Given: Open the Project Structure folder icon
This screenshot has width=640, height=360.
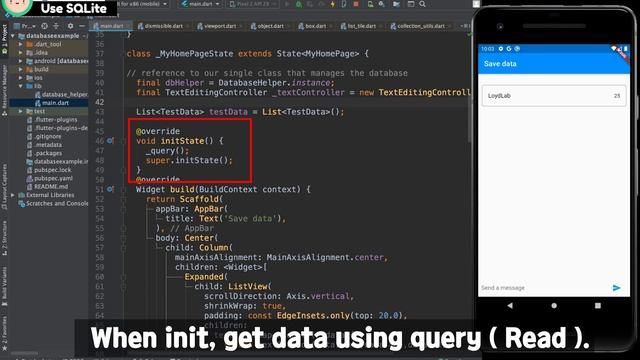Looking at the screenshot, I should pos(396,4).
